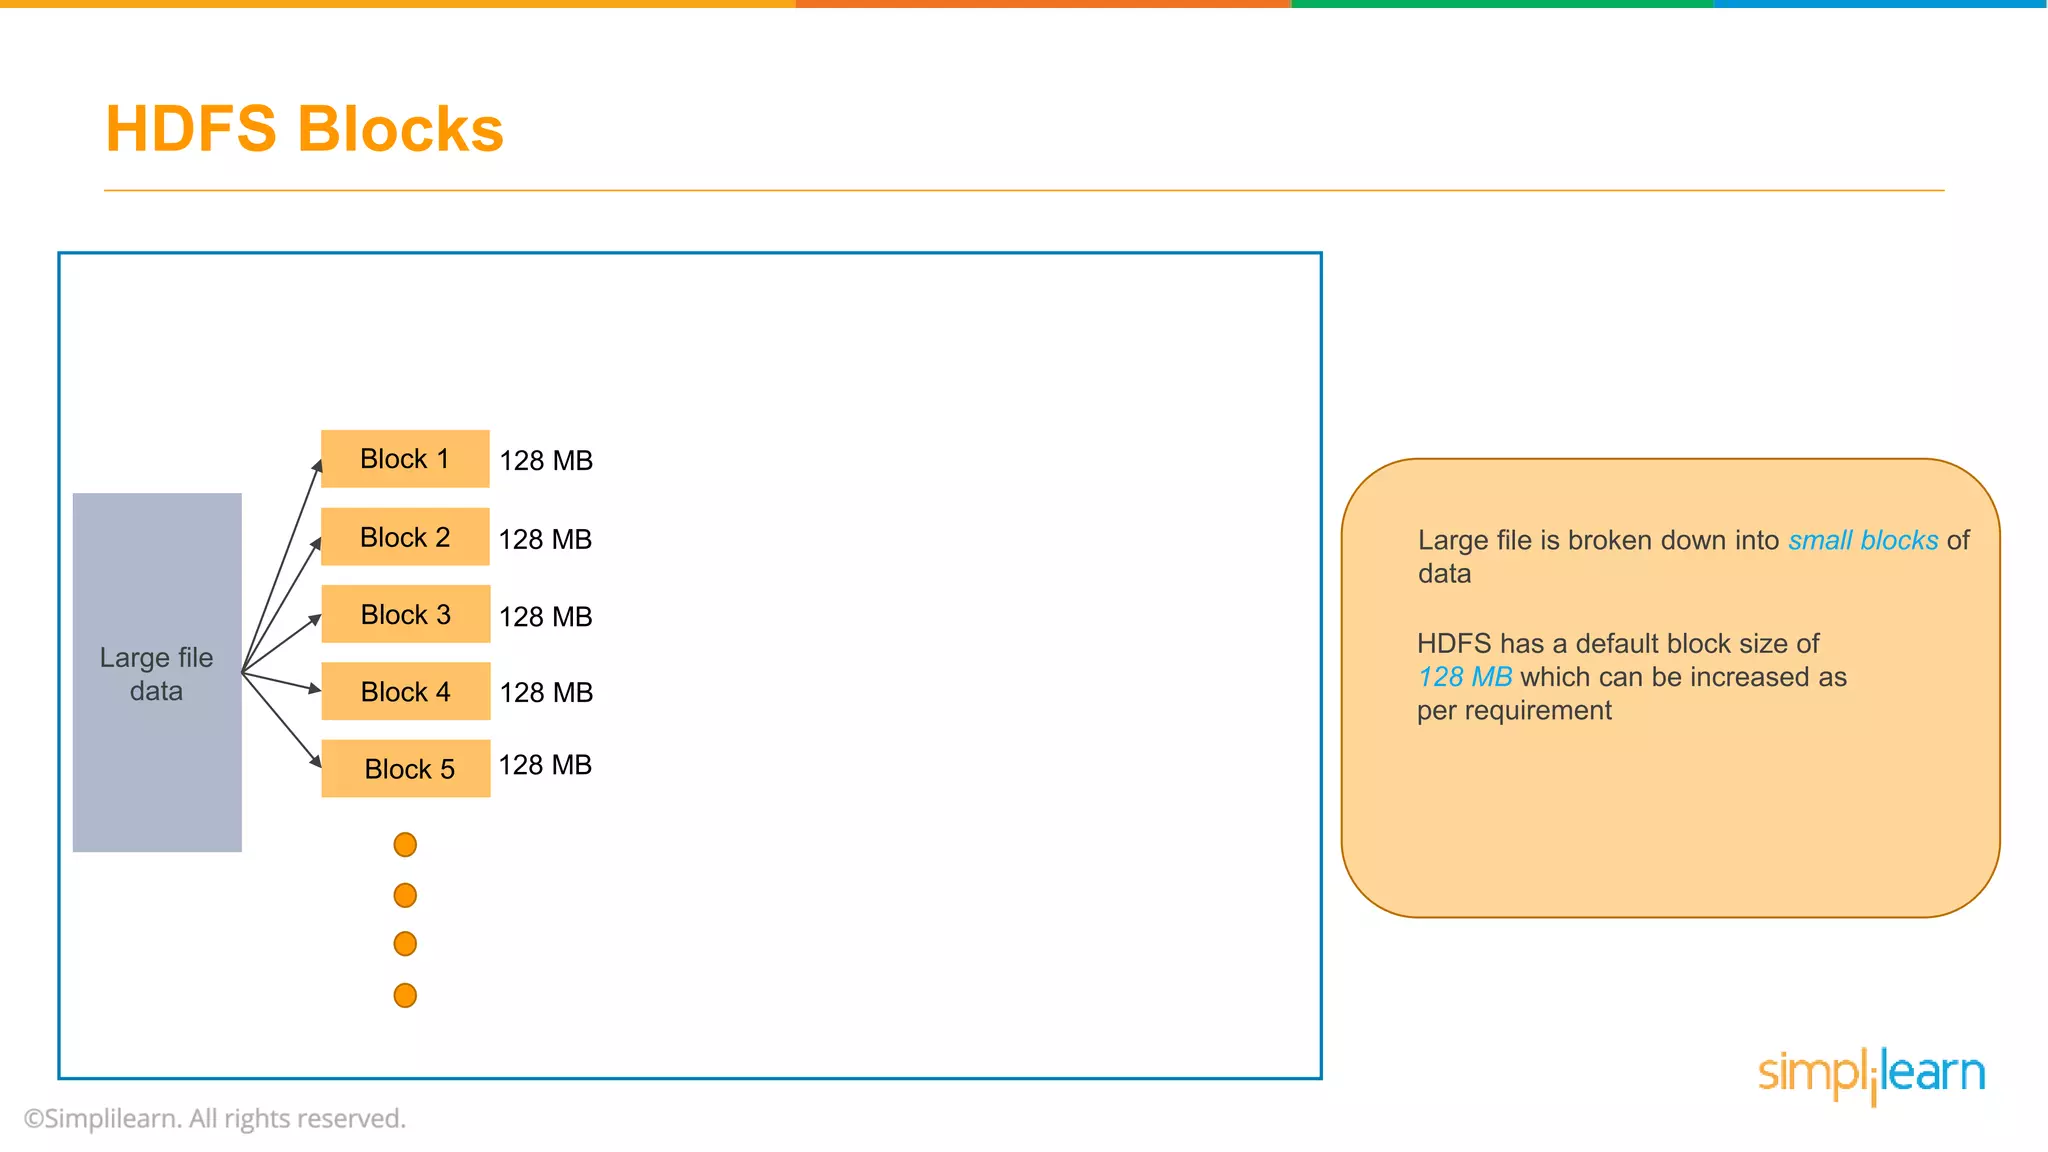Image resolution: width=2048 pixels, height=1152 pixels.
Task: Click the Block 5 box
Action: tap(405, 768)
